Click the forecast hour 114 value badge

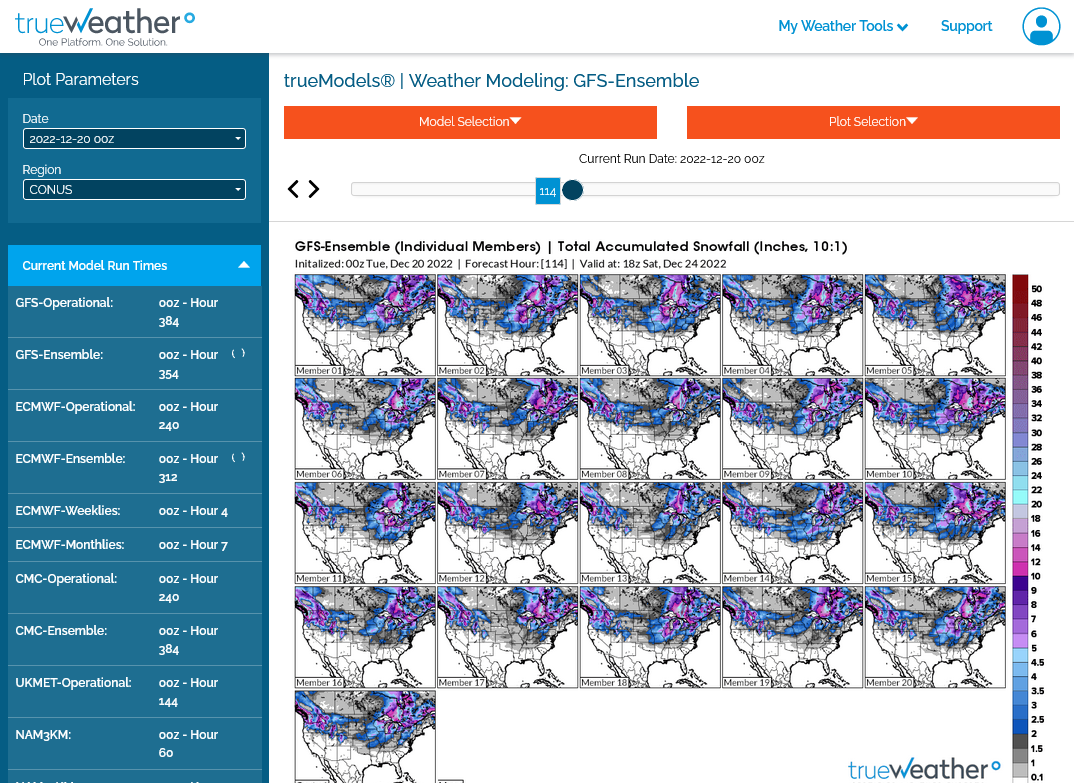pos(547,191)
